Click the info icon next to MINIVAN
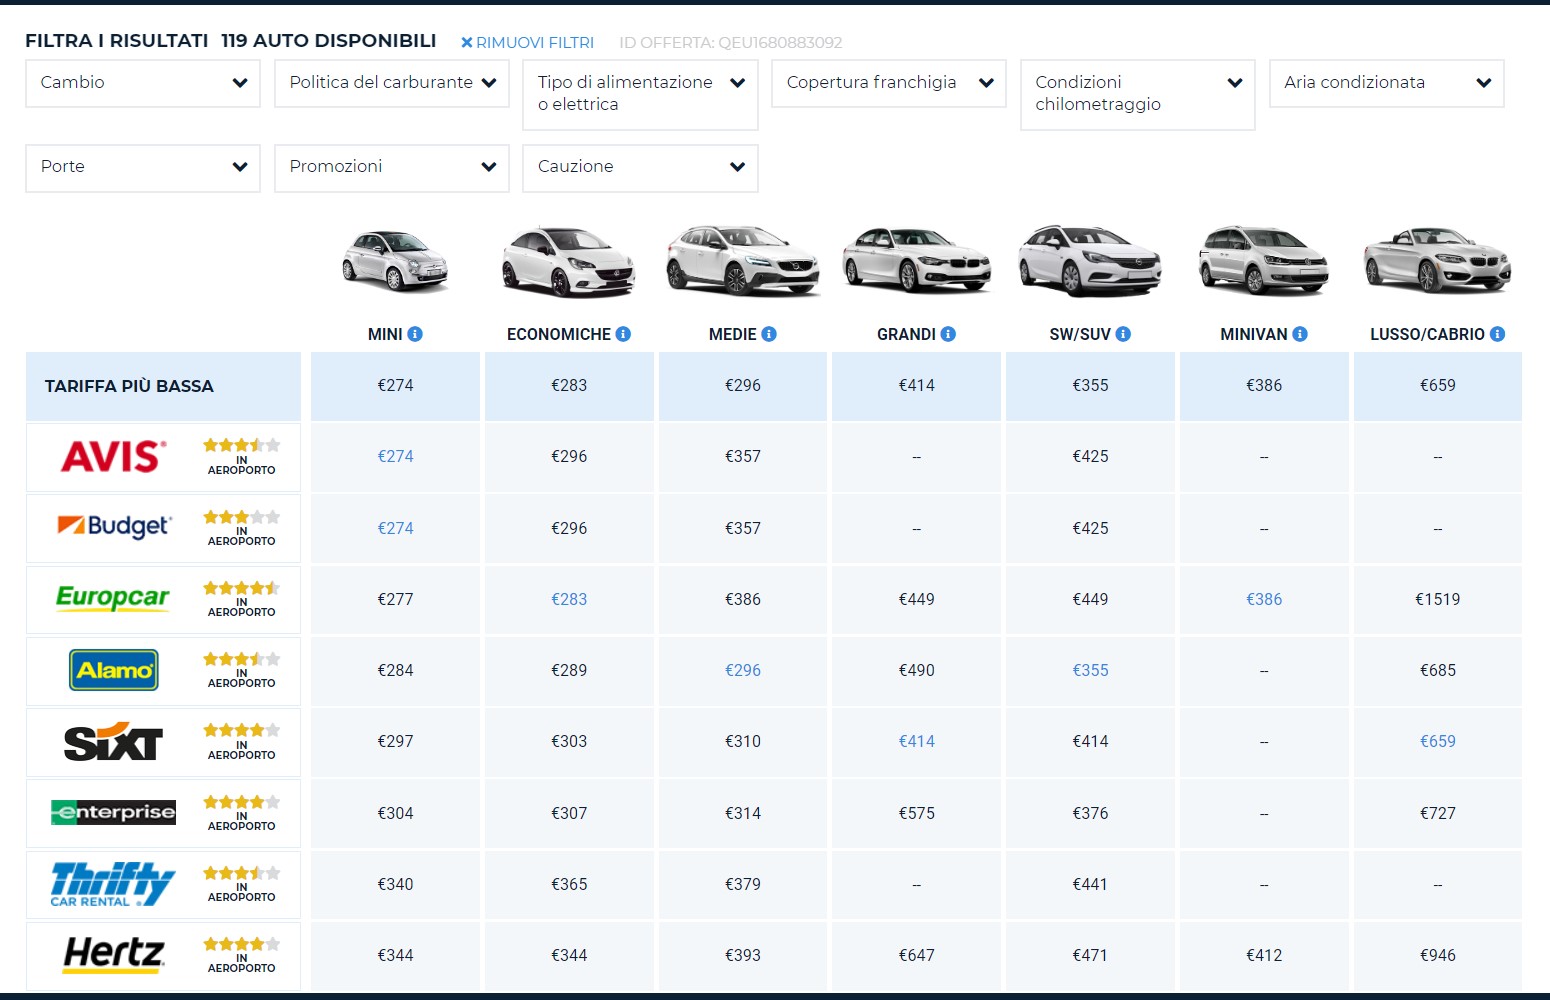The image size is (1550, 1000). point(1300,334)
